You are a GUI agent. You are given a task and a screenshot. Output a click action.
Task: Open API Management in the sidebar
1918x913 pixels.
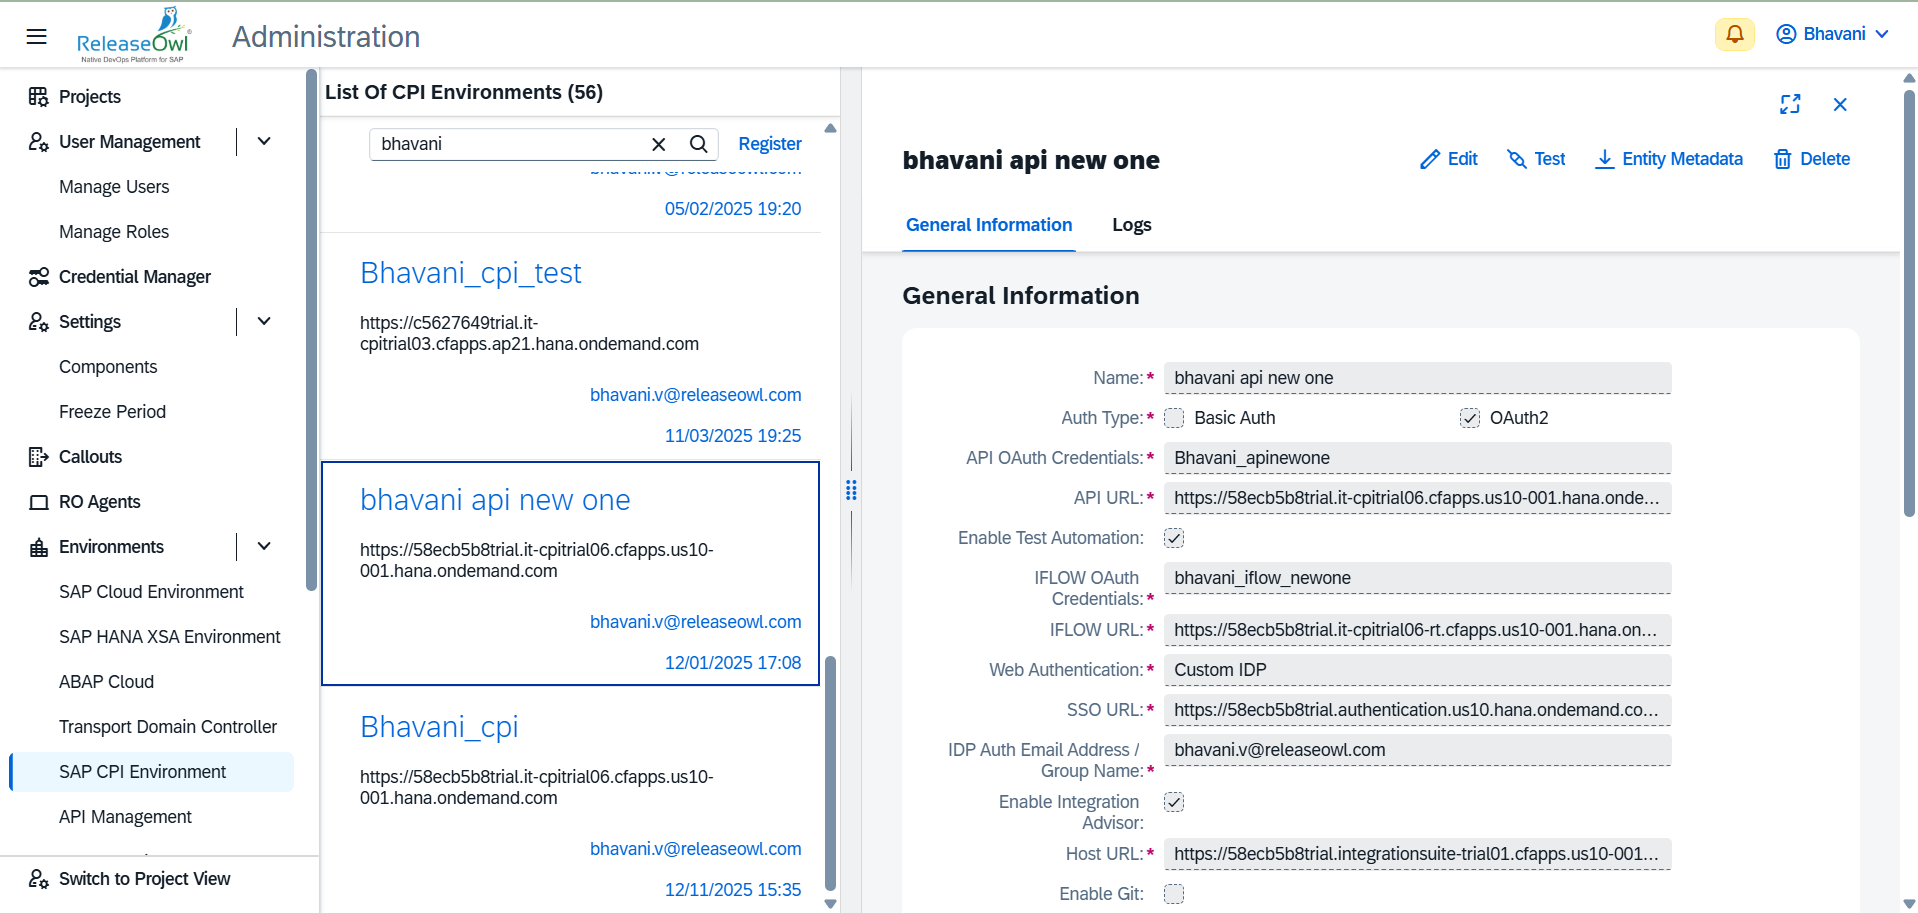tap(125, 817)
